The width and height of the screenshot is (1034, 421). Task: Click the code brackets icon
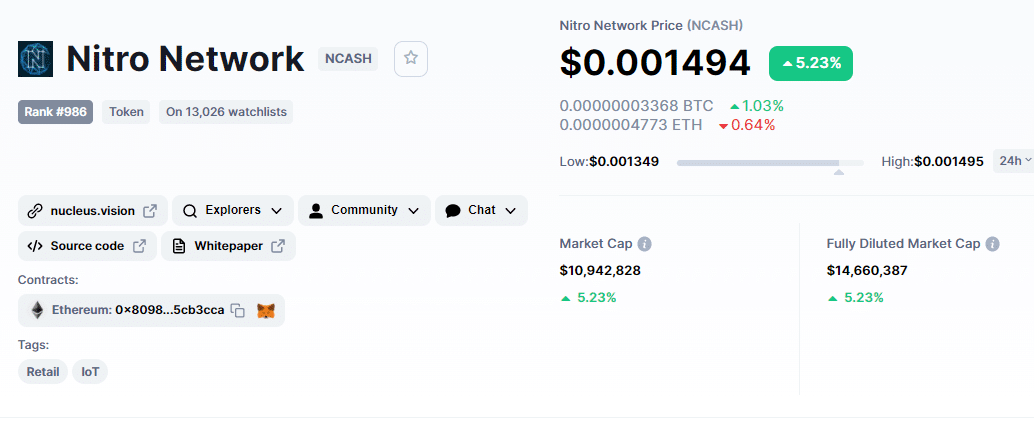tap(34, 246)
